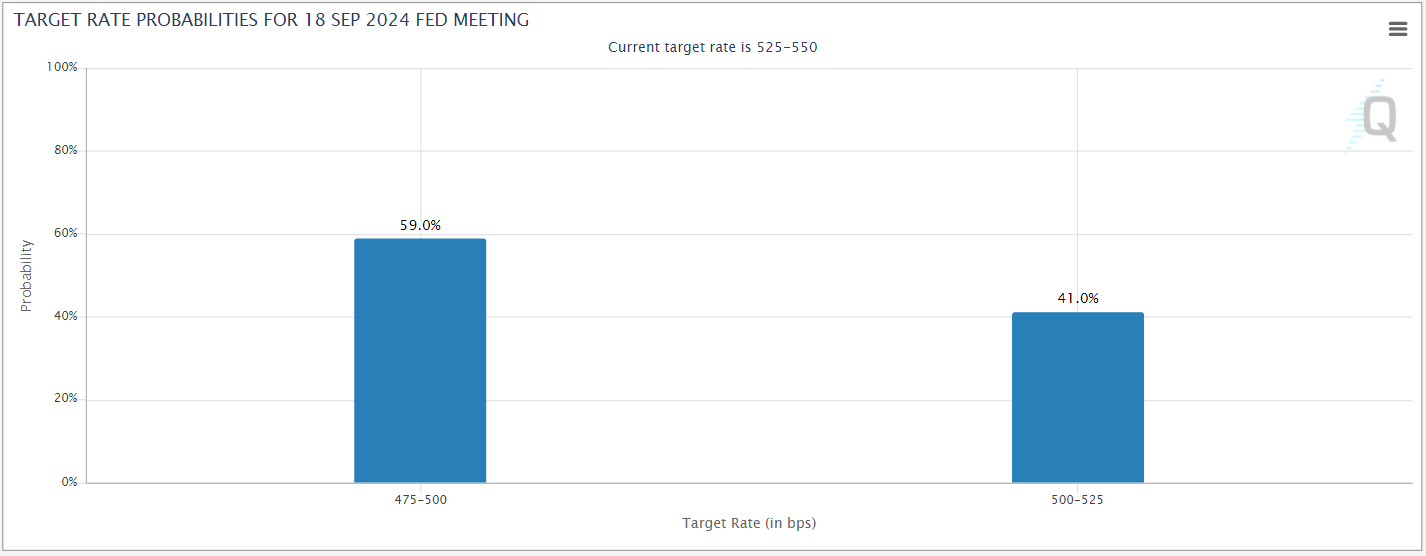Click the 80% y-axis tick label

[x=66, y=150]
